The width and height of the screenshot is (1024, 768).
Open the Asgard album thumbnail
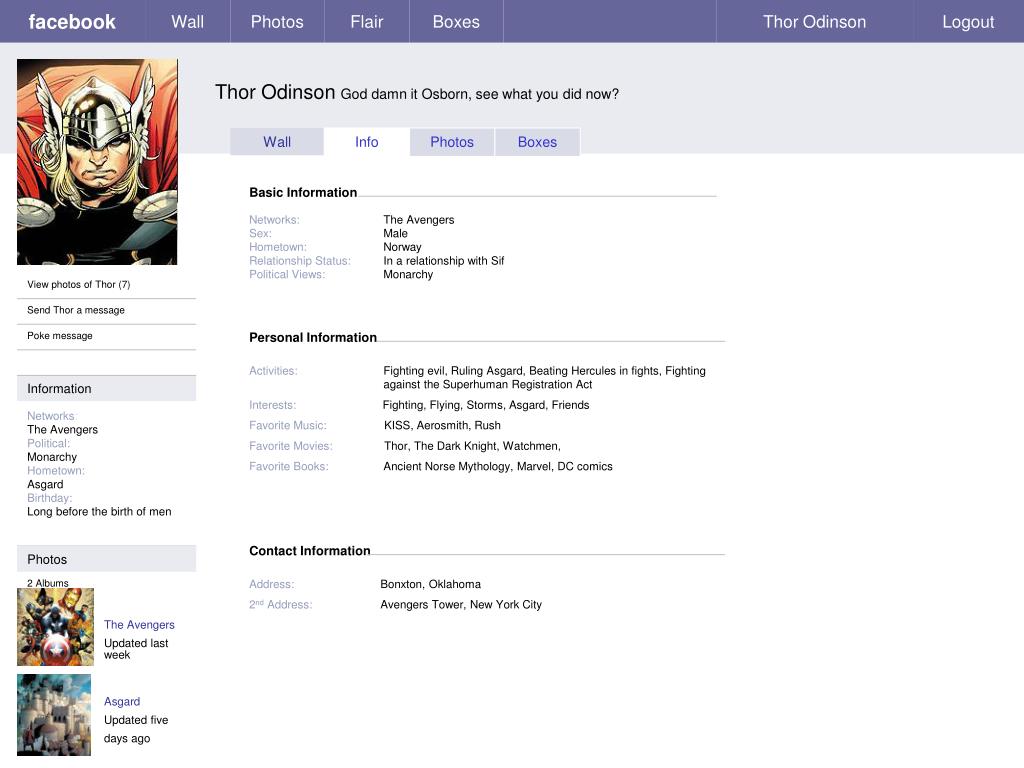[54, 715]
